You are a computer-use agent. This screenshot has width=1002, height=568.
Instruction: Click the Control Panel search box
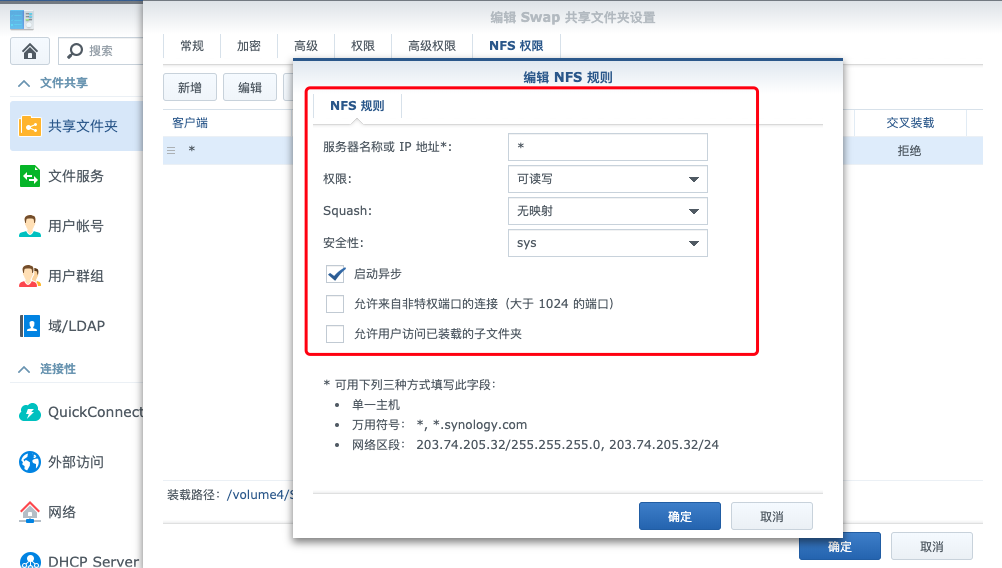(101, 50)
